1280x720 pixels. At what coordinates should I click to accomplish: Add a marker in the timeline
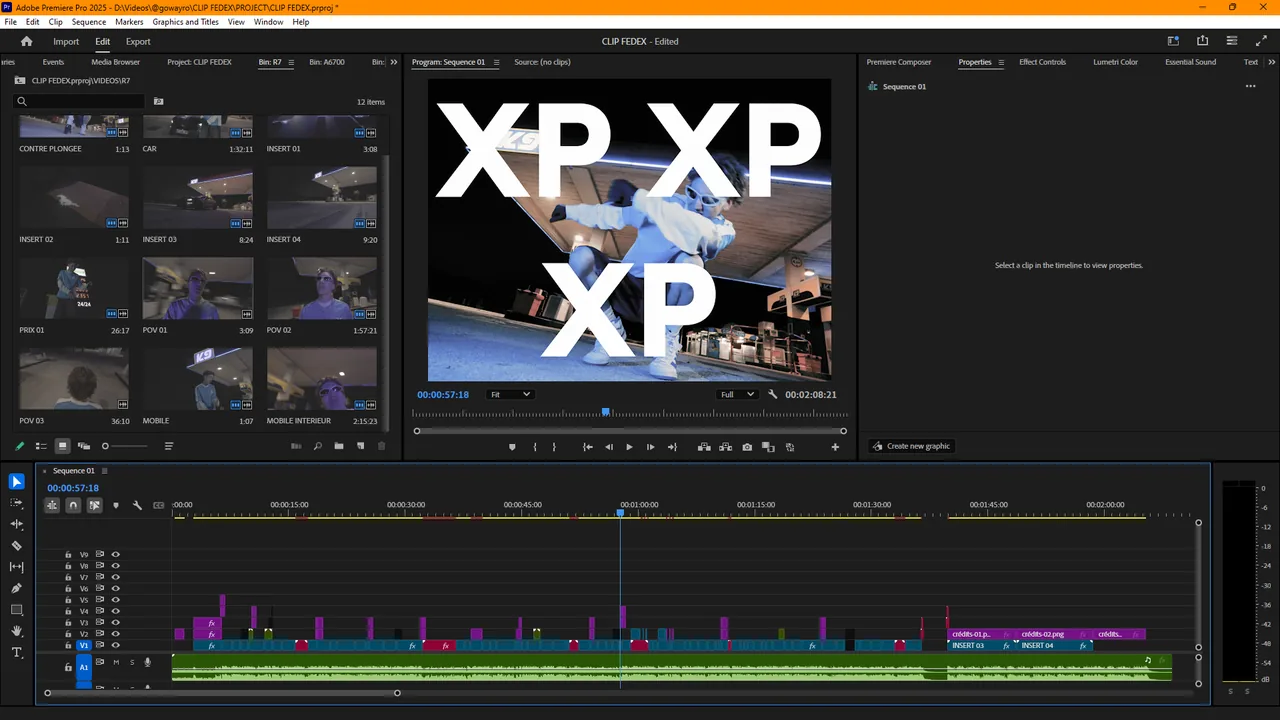click(116, 505)
